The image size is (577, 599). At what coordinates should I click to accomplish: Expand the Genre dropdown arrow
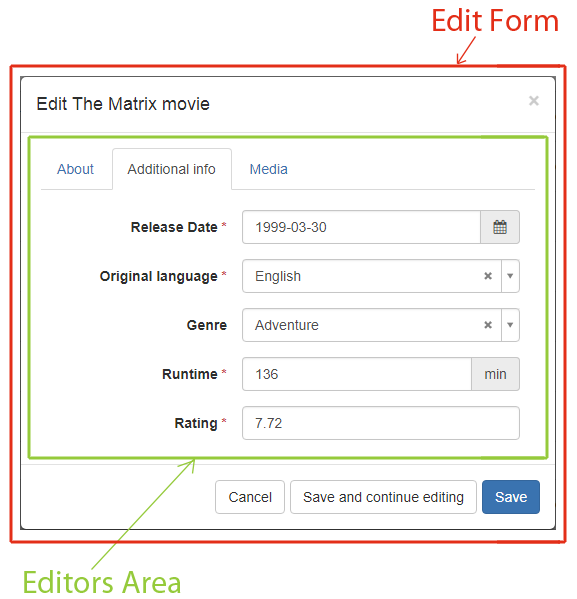(510, 325)
